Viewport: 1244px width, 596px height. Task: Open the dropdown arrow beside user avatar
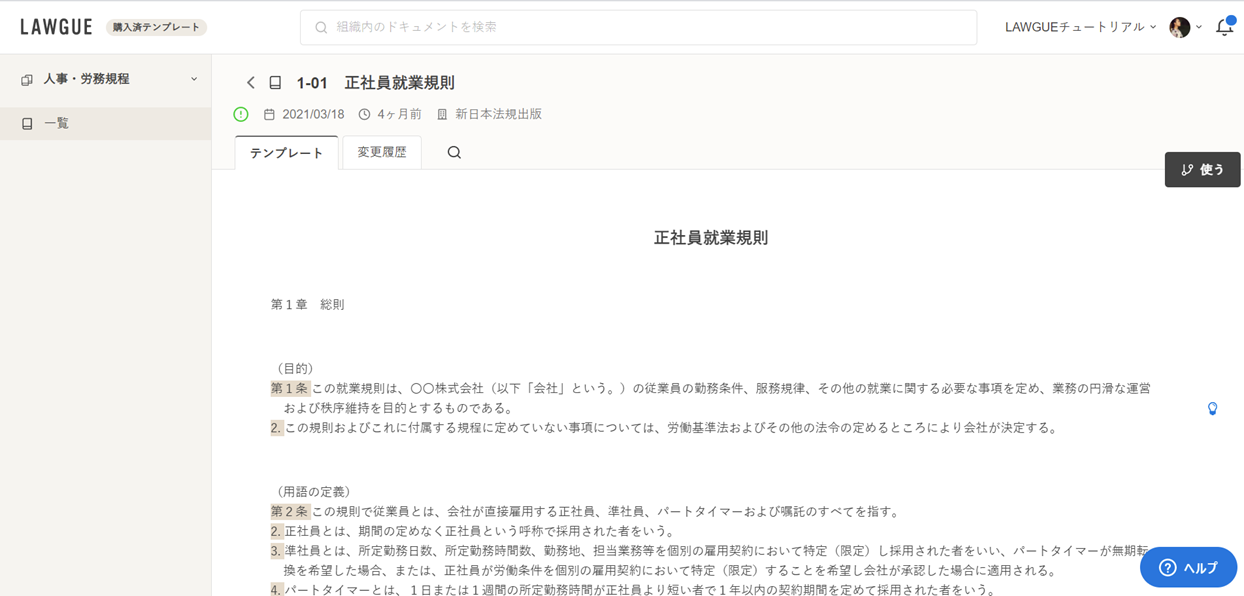(1199, 27)
